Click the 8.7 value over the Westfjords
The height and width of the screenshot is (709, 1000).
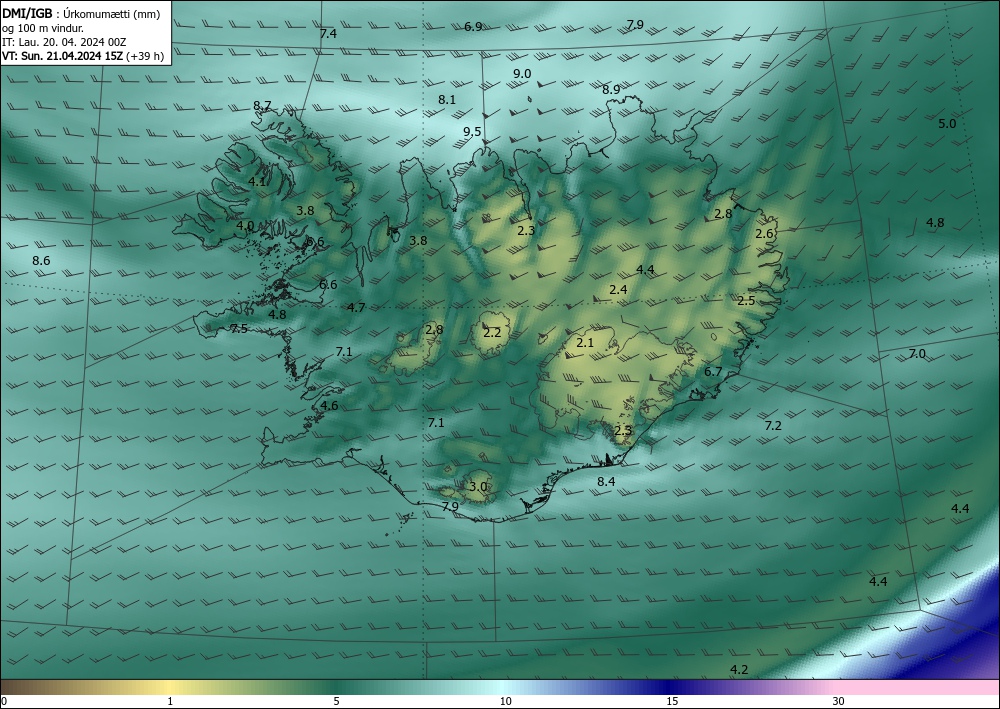pos(262,105)
